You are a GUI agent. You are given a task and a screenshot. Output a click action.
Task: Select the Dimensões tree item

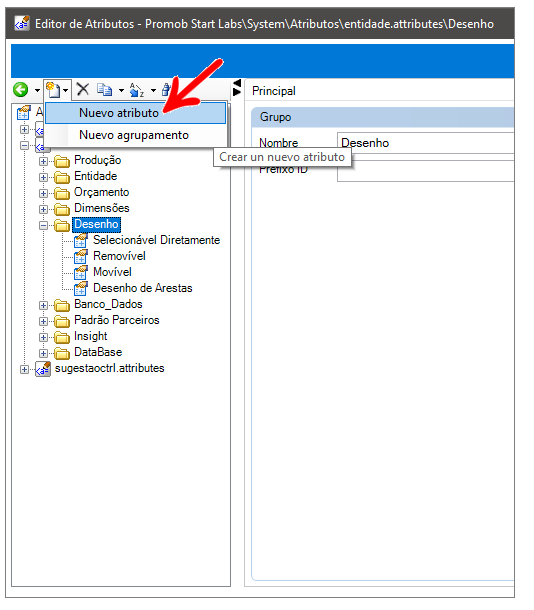[102, 208]
